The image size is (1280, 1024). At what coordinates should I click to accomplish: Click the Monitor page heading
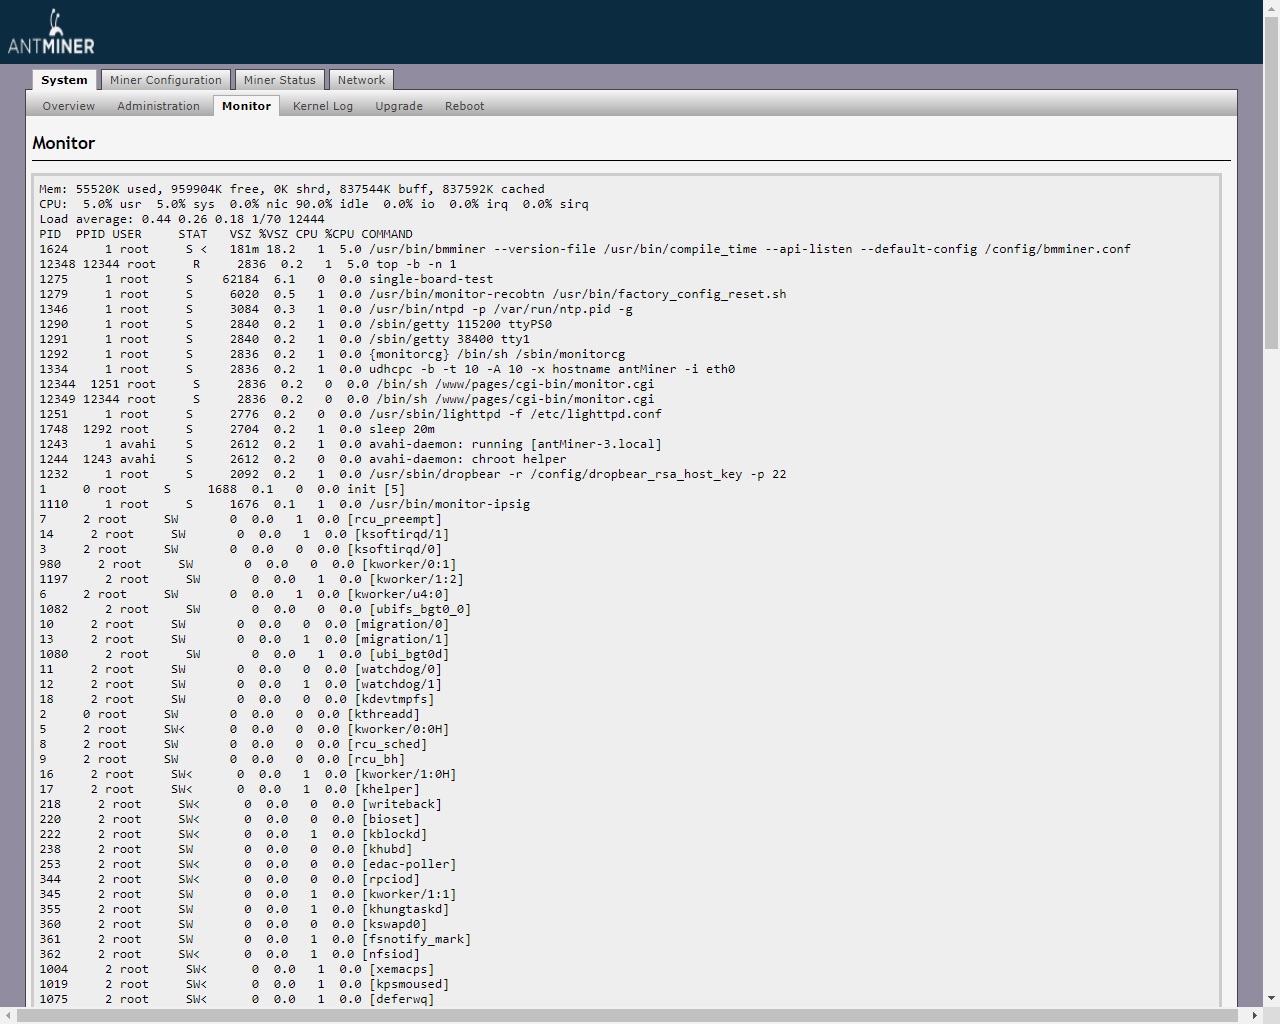[64, 143]
